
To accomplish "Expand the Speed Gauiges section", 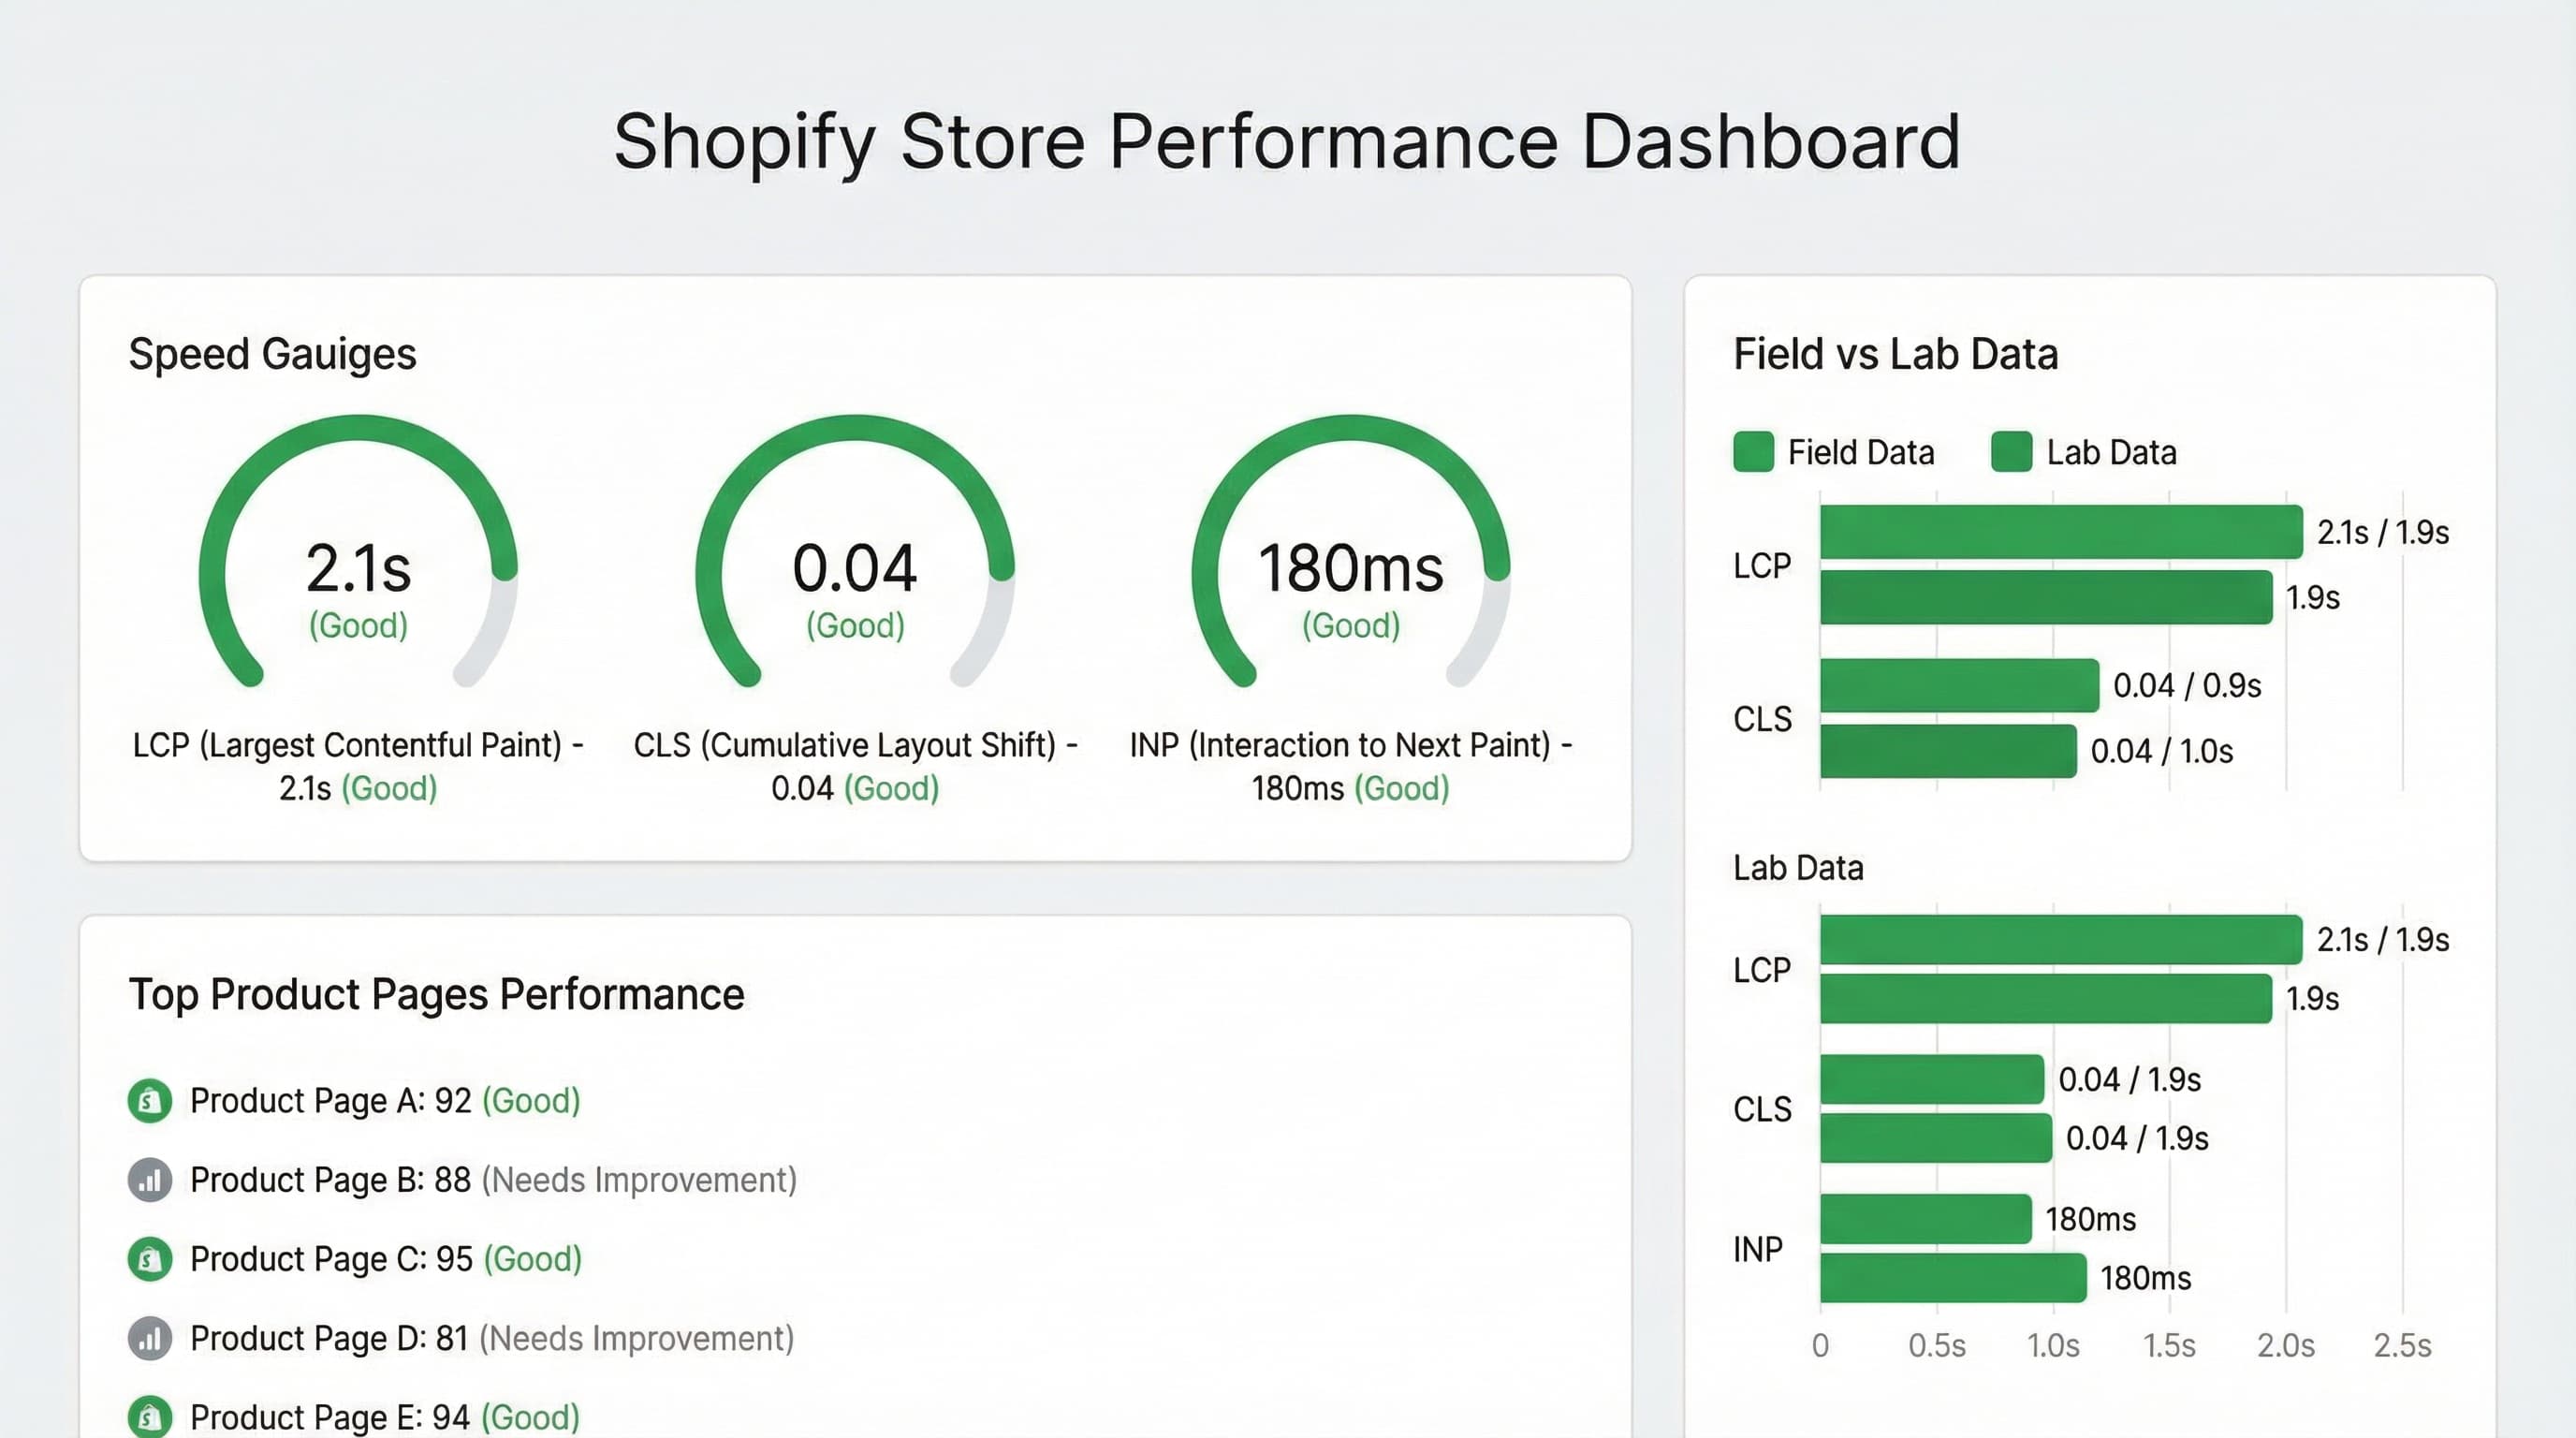I will [272, 354].
